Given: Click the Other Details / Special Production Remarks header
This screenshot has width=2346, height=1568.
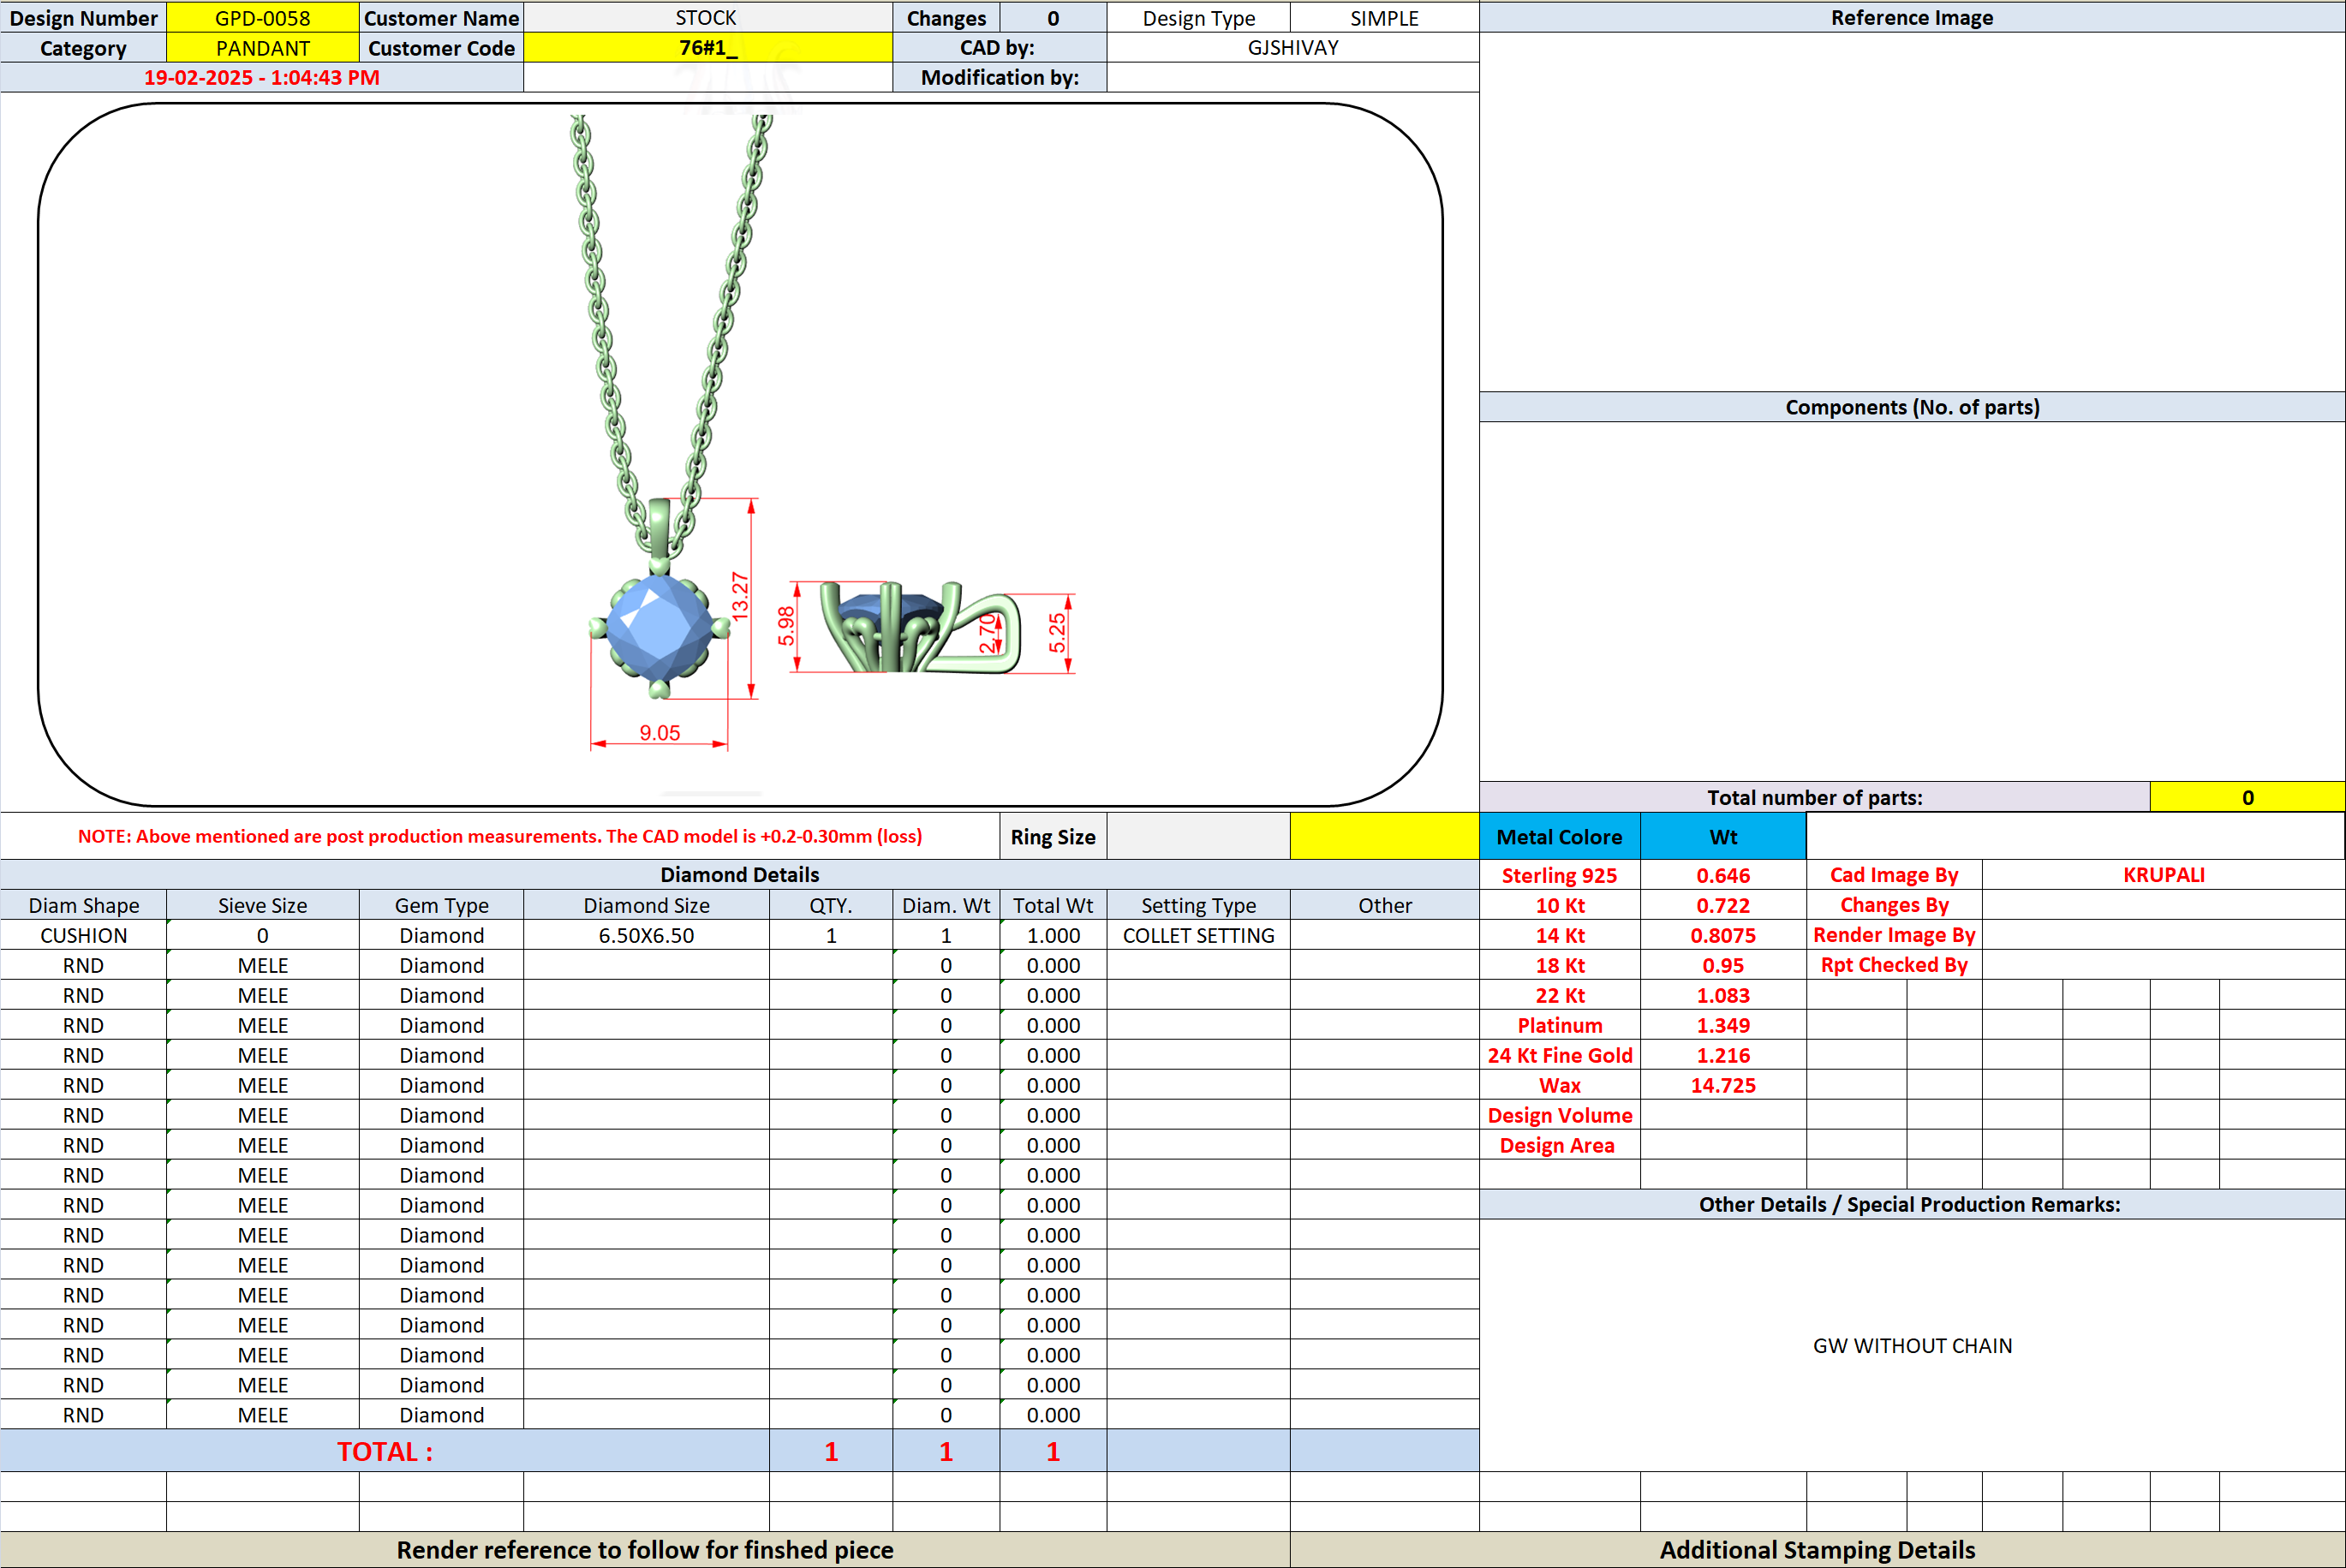Looking at the screenshot, I should pyautogui.click(x=1912, y=1204).
